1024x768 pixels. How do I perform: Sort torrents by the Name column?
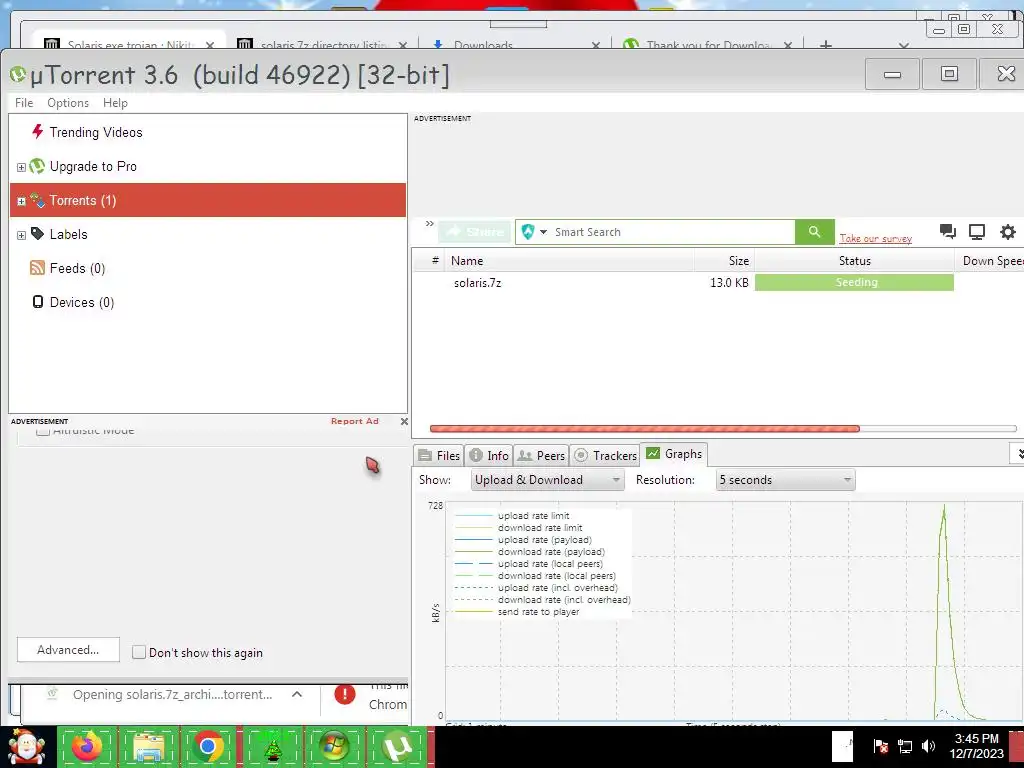tap(568, 261)
